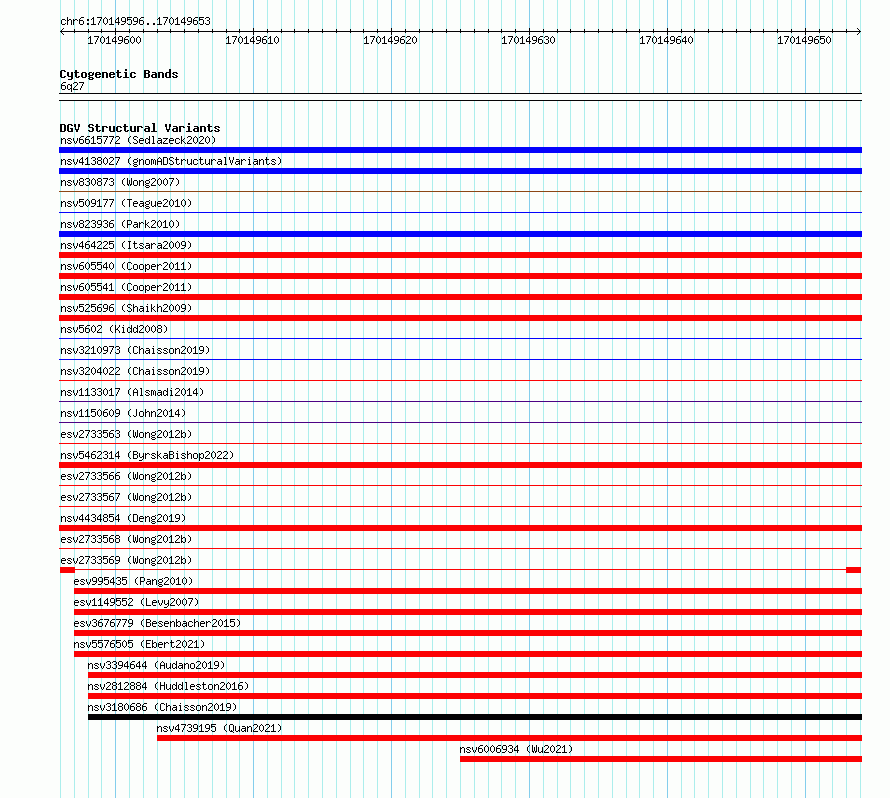Click nsv5462314 (ByrskaBishop2022) label

click(x=147, y=455)
